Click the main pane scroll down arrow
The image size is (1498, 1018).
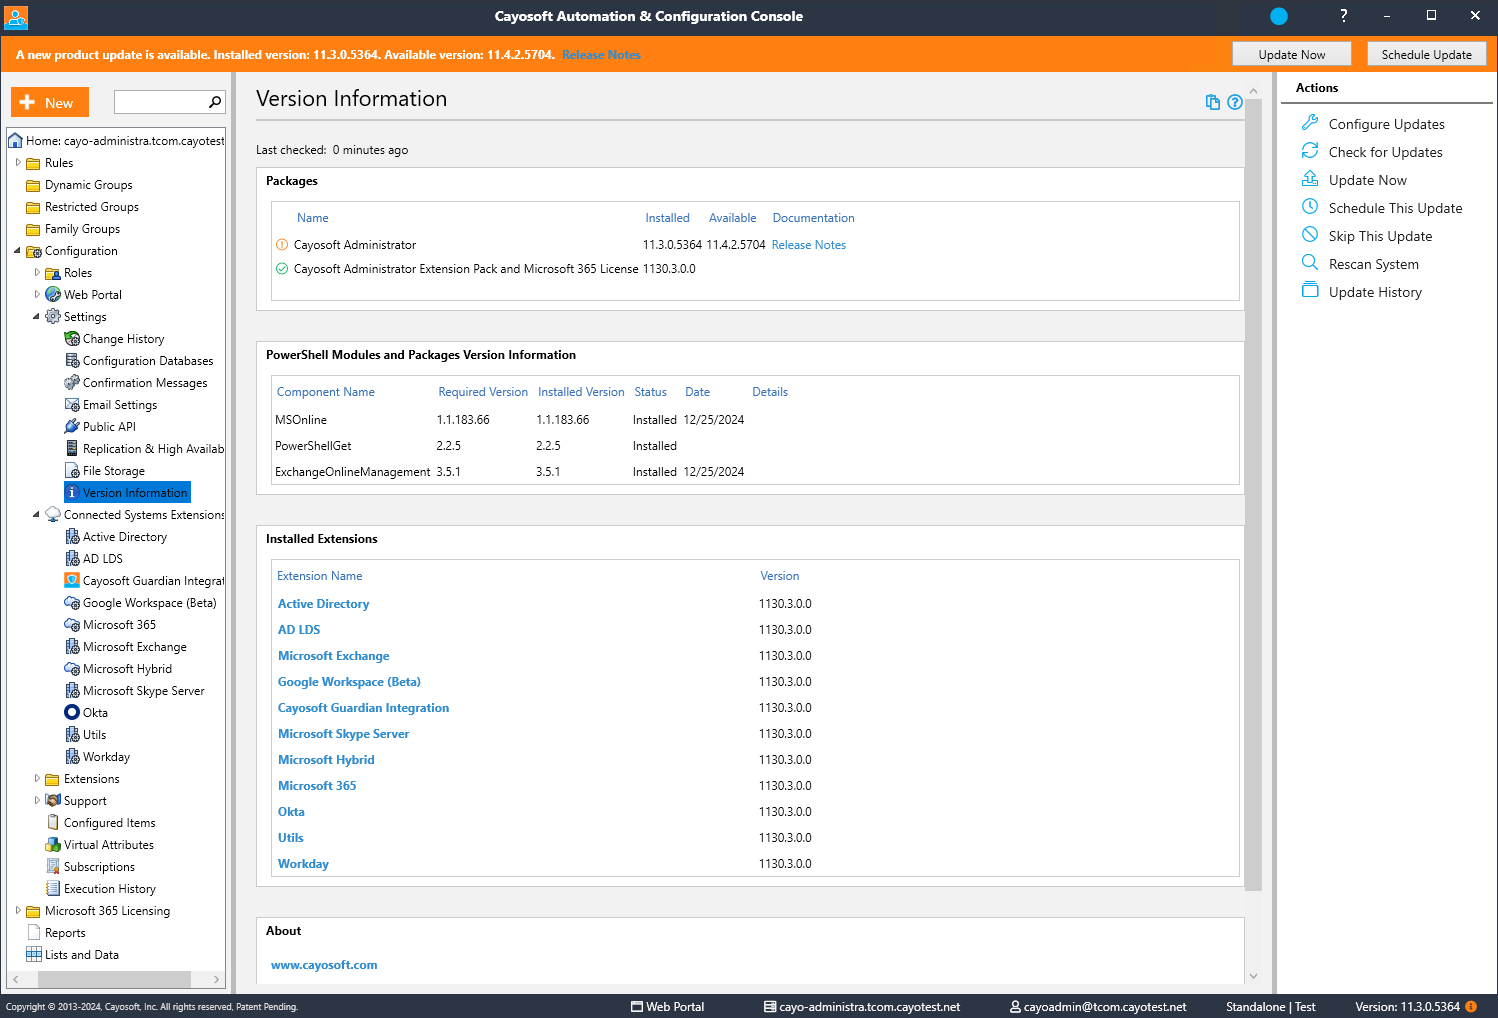point(1253,976)
